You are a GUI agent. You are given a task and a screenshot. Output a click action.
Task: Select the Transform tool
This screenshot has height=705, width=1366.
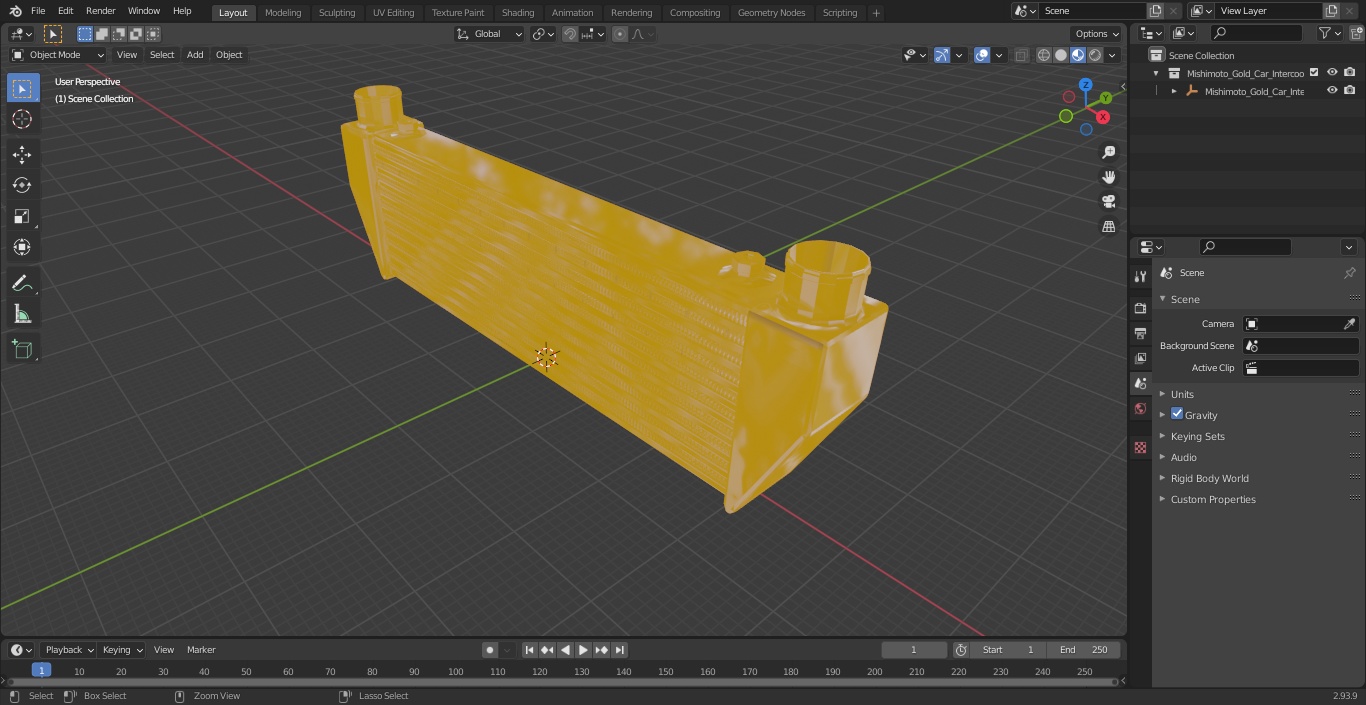click(22, 247)
